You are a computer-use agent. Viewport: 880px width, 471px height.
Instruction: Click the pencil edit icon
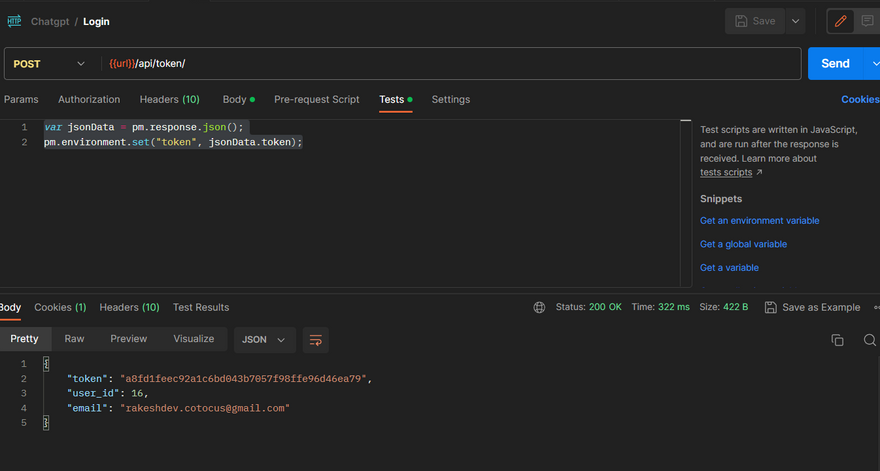(x=842, y=21)
